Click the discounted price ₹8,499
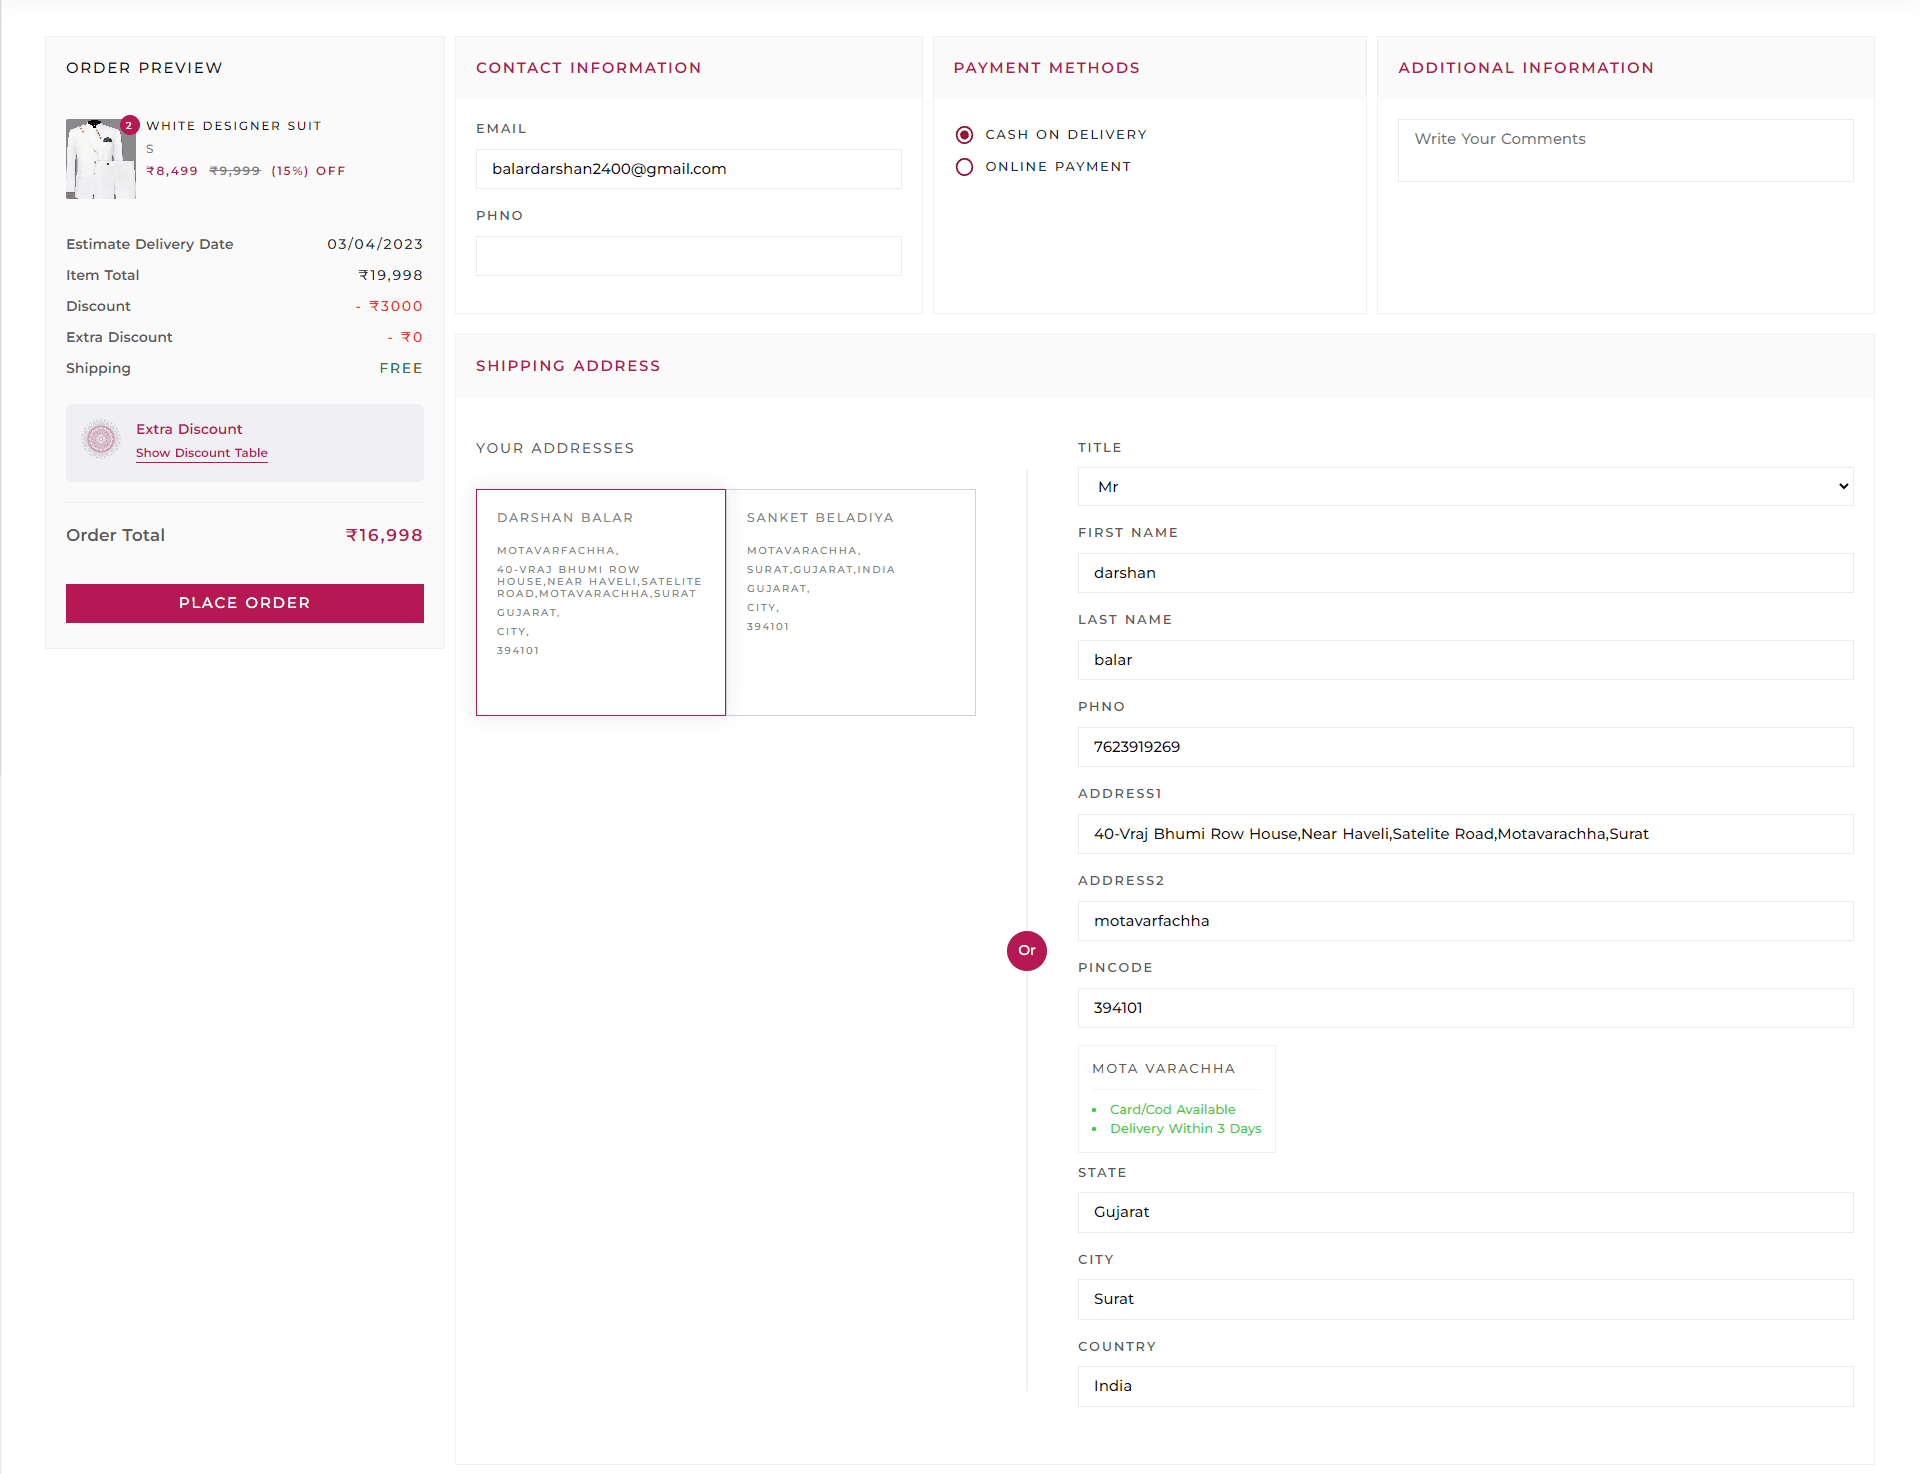1920x1474 pixels. [x=172, y=171]
